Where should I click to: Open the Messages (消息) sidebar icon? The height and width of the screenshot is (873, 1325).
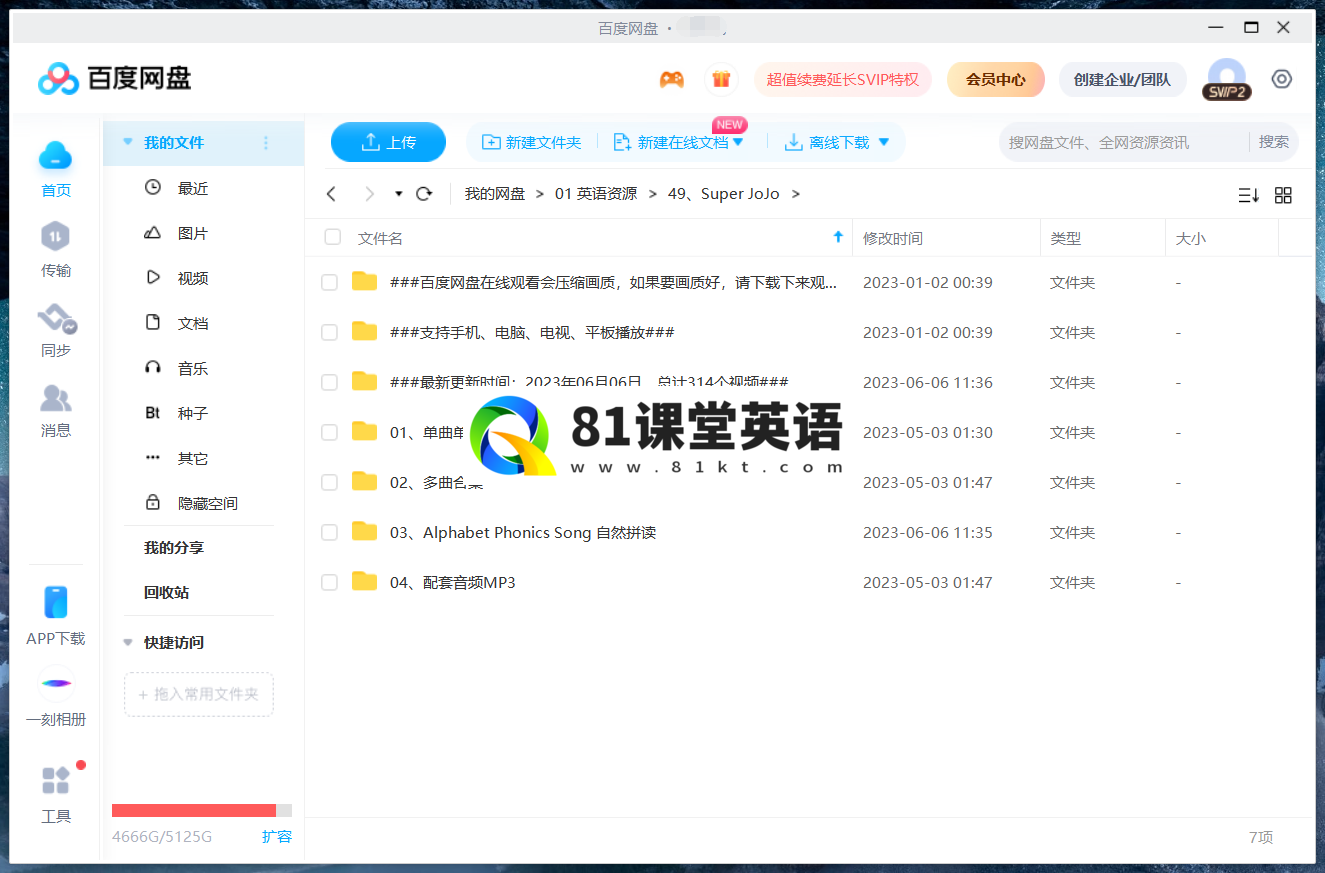[x=56, y=399]
